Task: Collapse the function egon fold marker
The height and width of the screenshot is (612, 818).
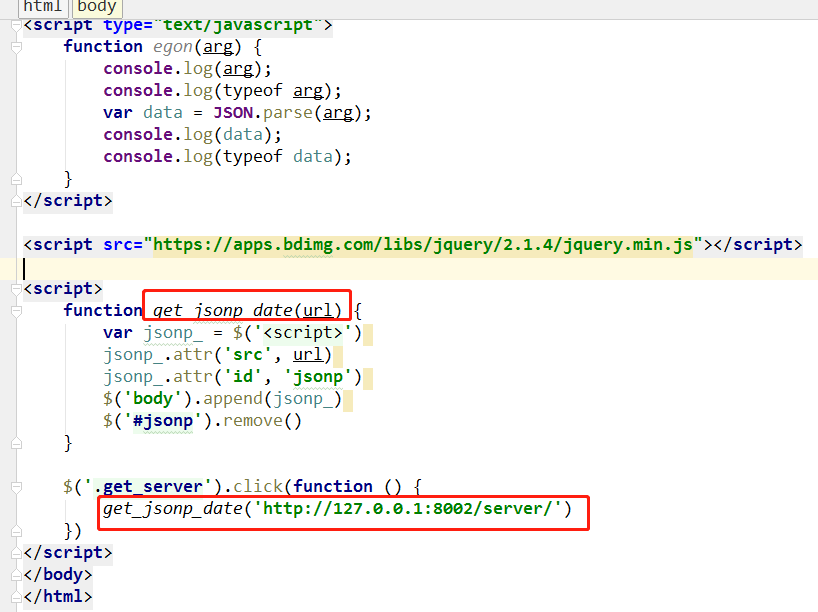Action: [16, 47]
